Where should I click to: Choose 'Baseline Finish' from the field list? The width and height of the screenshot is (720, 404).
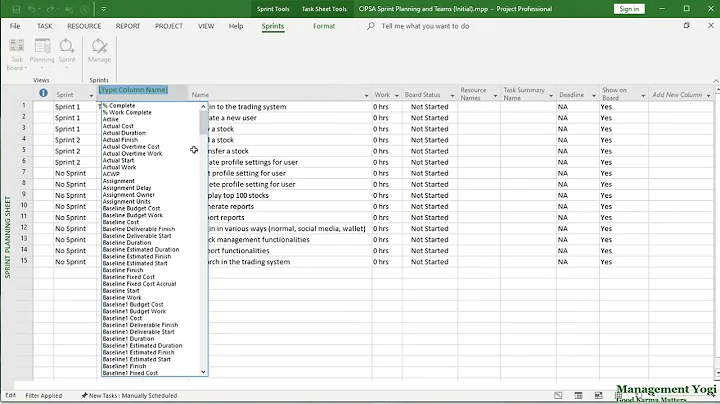tap(123, 270)
